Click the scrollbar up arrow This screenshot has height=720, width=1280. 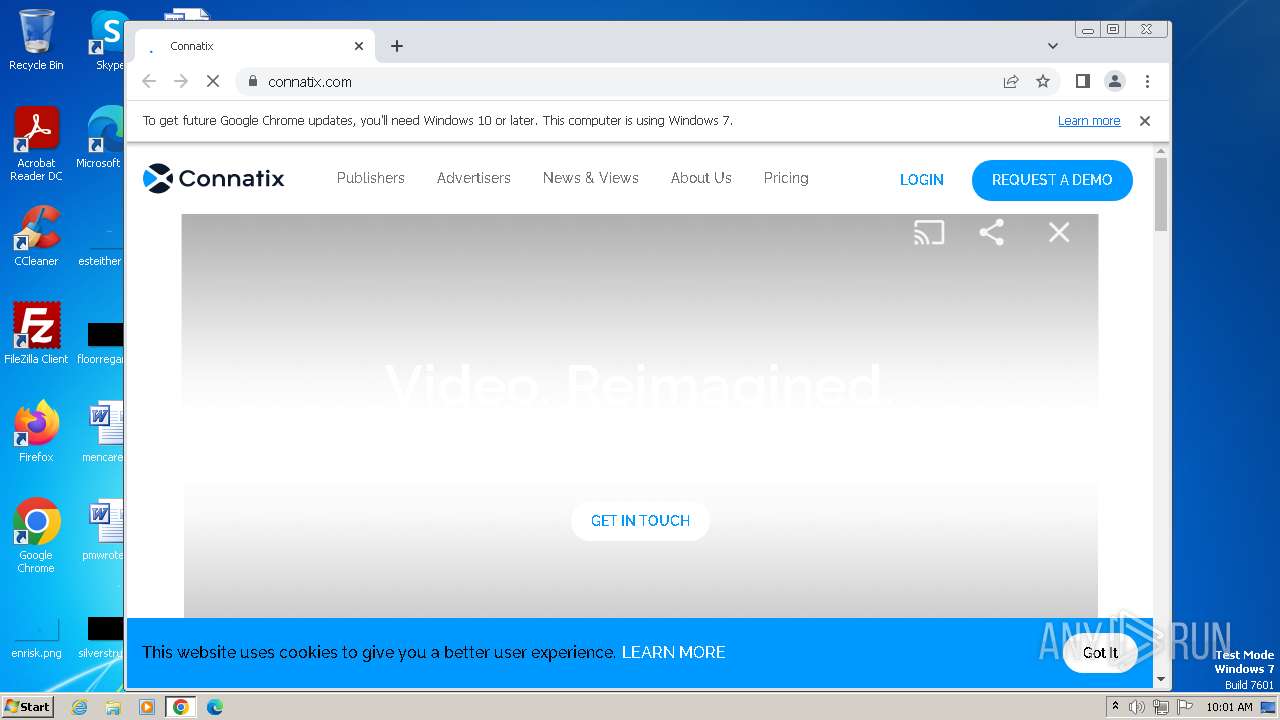click(x=1161, y=151)
